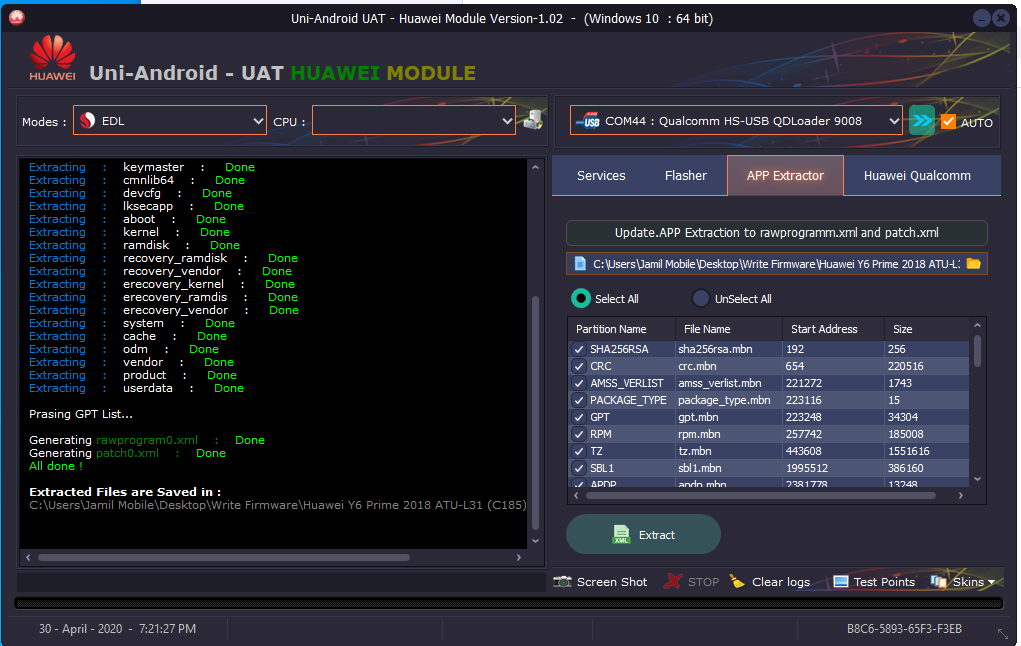This screenshot has height=646, width=1021.
Task: Click the Skins palette icon
Action: coord(938,582)
